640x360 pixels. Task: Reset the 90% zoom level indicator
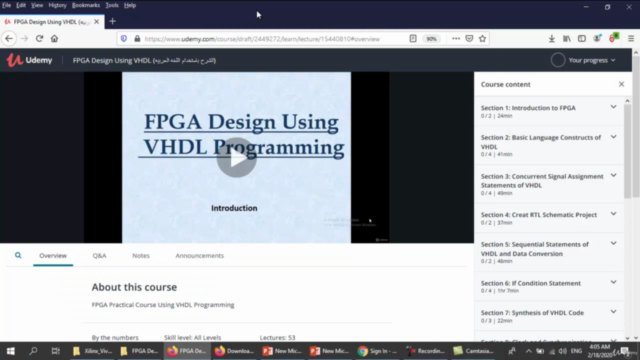tap(431, 39)
